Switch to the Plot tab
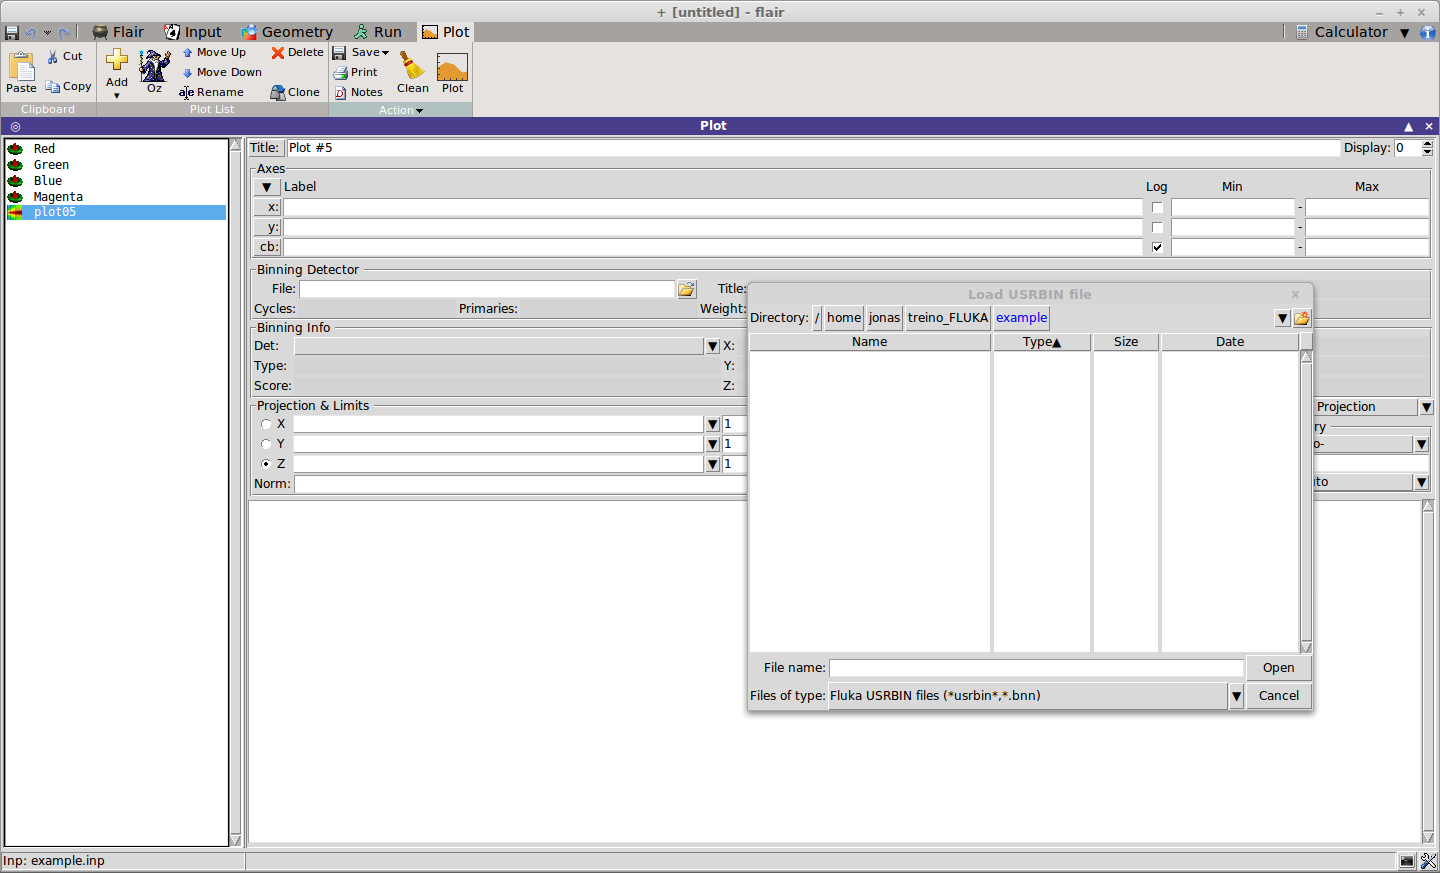Screen dimensions: 1440x873 pos(445,32)
